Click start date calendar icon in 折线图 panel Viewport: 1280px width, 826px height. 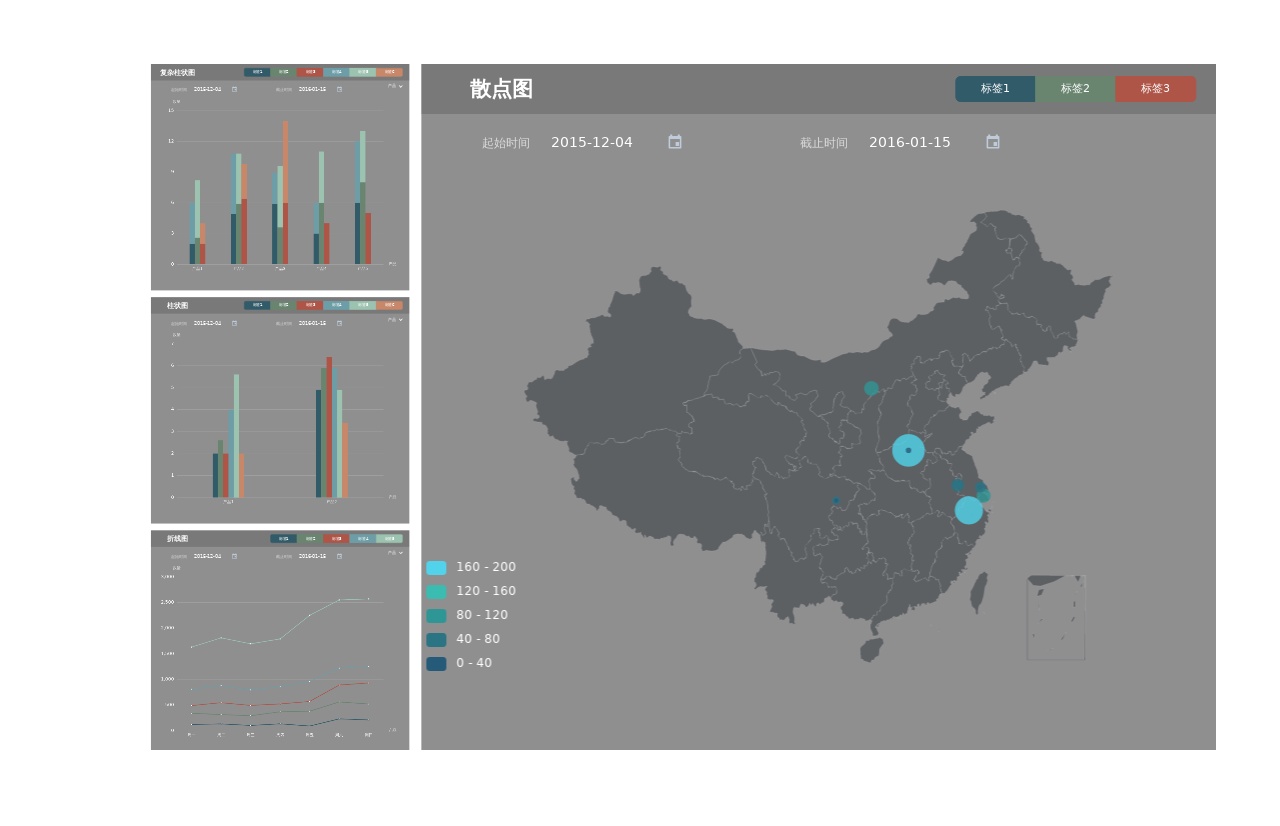[234, 556]
